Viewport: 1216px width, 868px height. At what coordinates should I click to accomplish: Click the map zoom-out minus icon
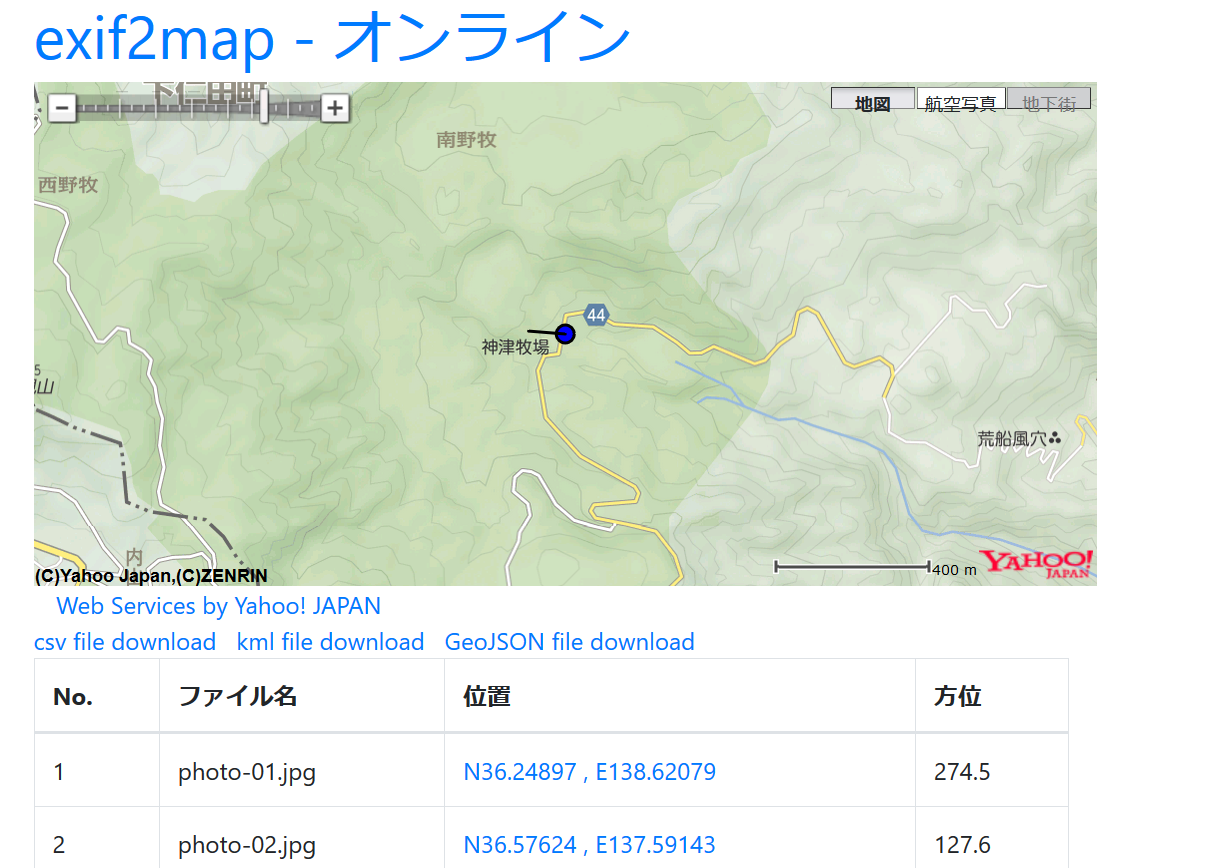[62, 107]
